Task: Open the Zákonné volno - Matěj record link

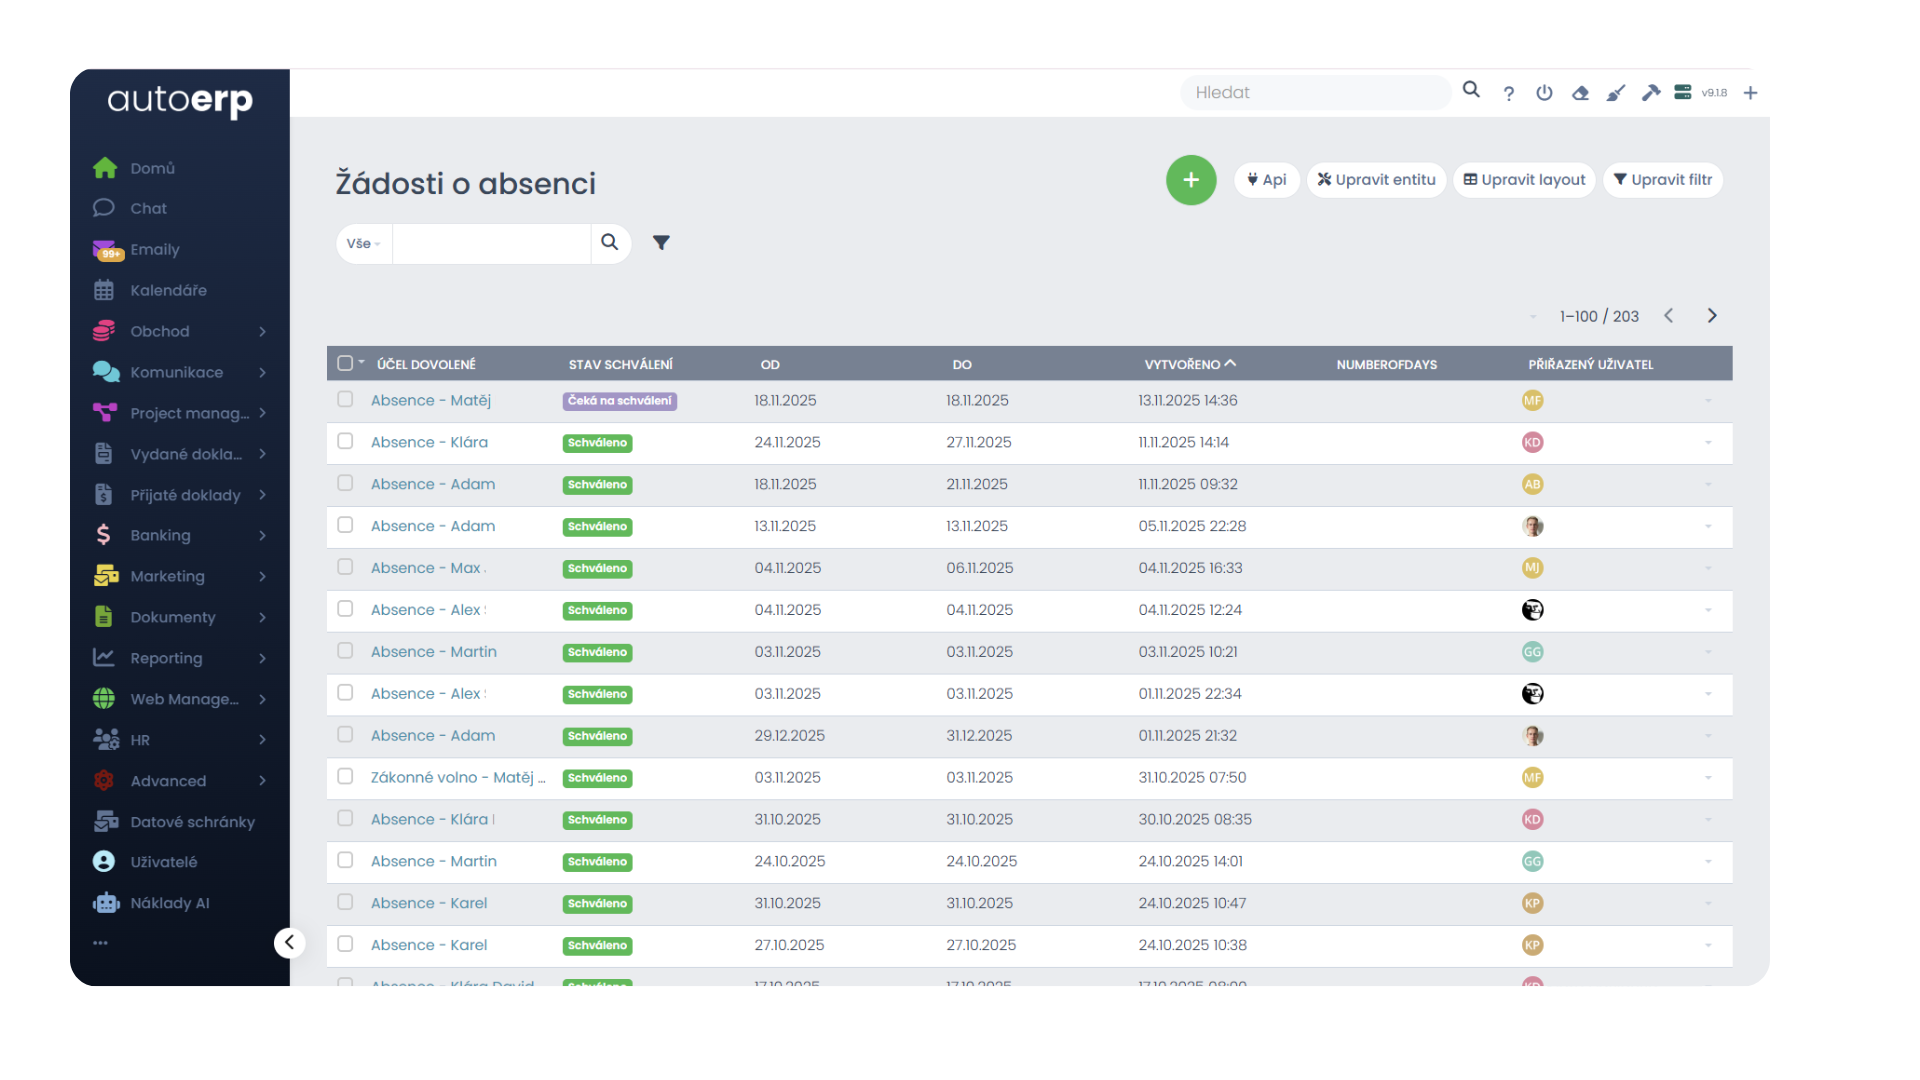Action: (x=457, y=778)
